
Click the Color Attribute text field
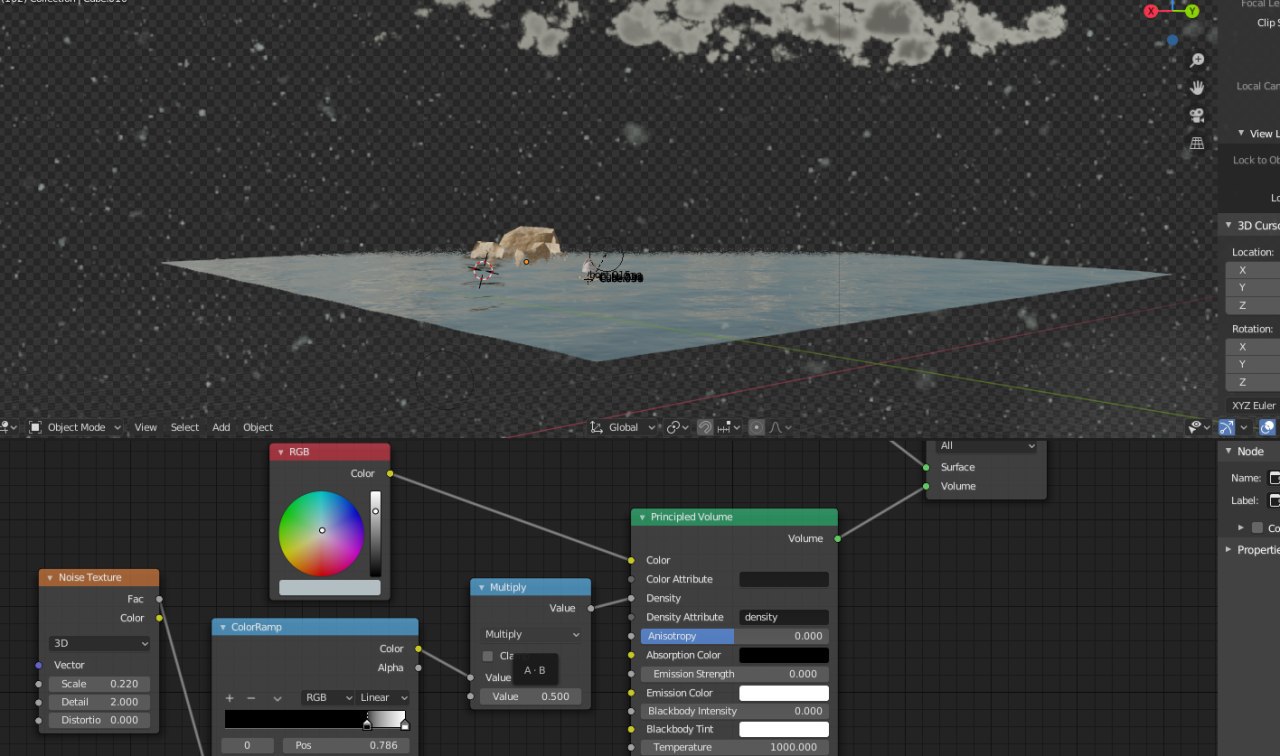(784, 579)
